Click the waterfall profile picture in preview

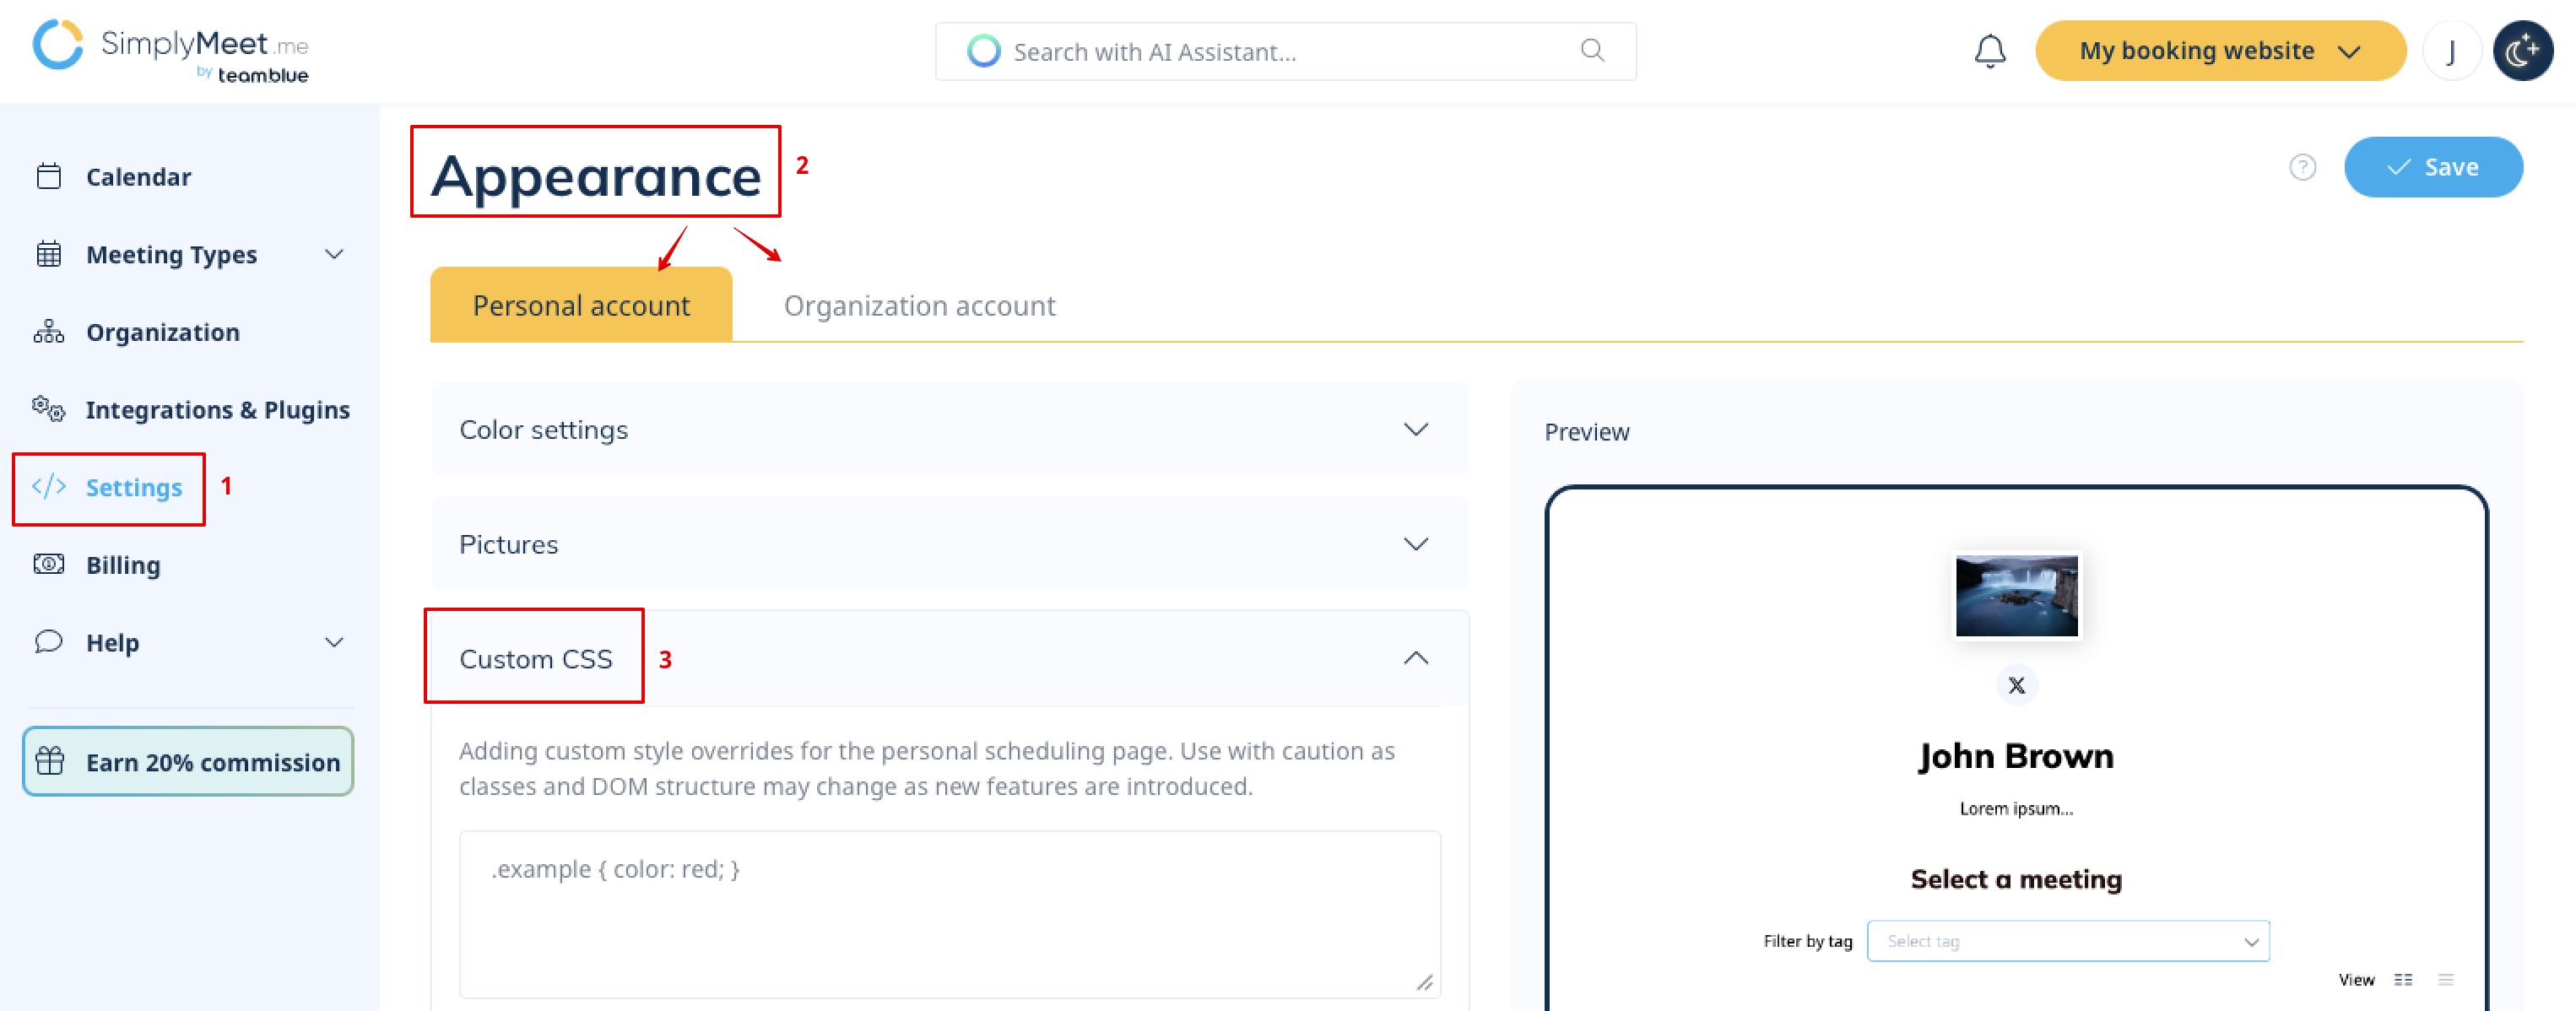click(x=2016, y=596)
